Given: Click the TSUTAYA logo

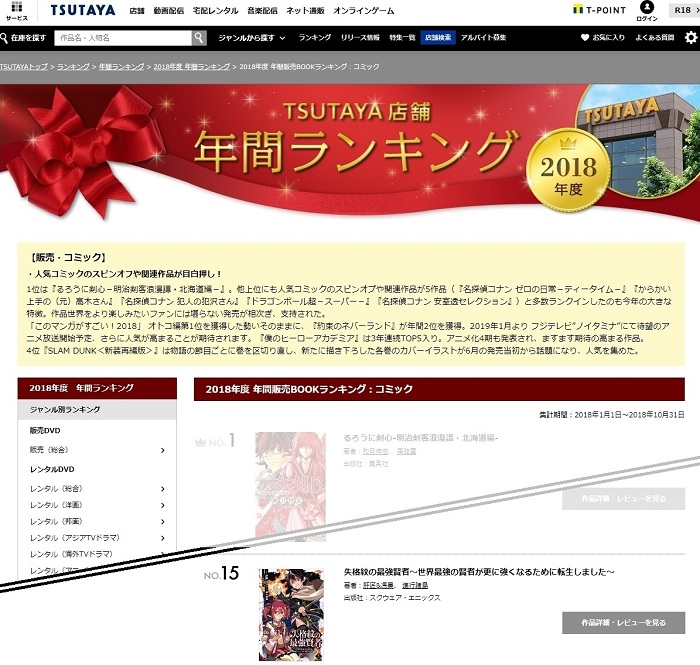Looking at the screenshot, I should click(83, 10).
